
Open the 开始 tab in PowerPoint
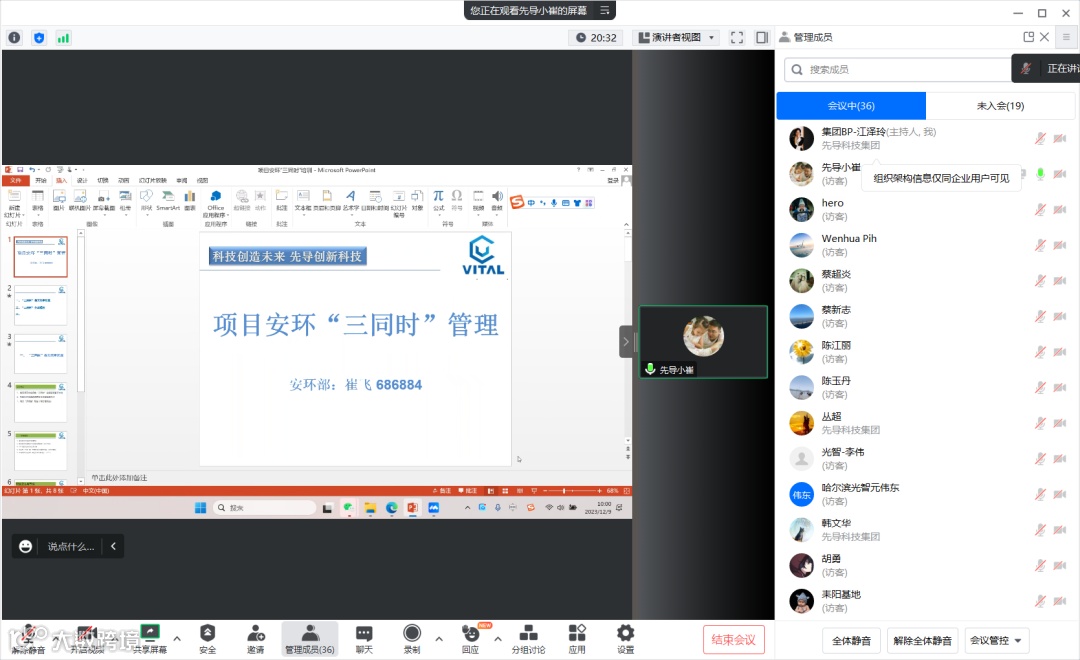tap(41, 181)
